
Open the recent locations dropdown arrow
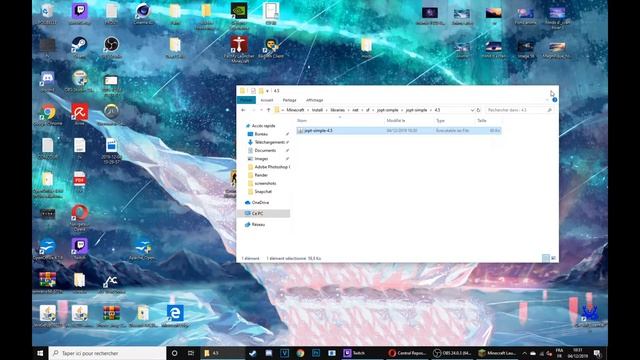tap(261, 110)
